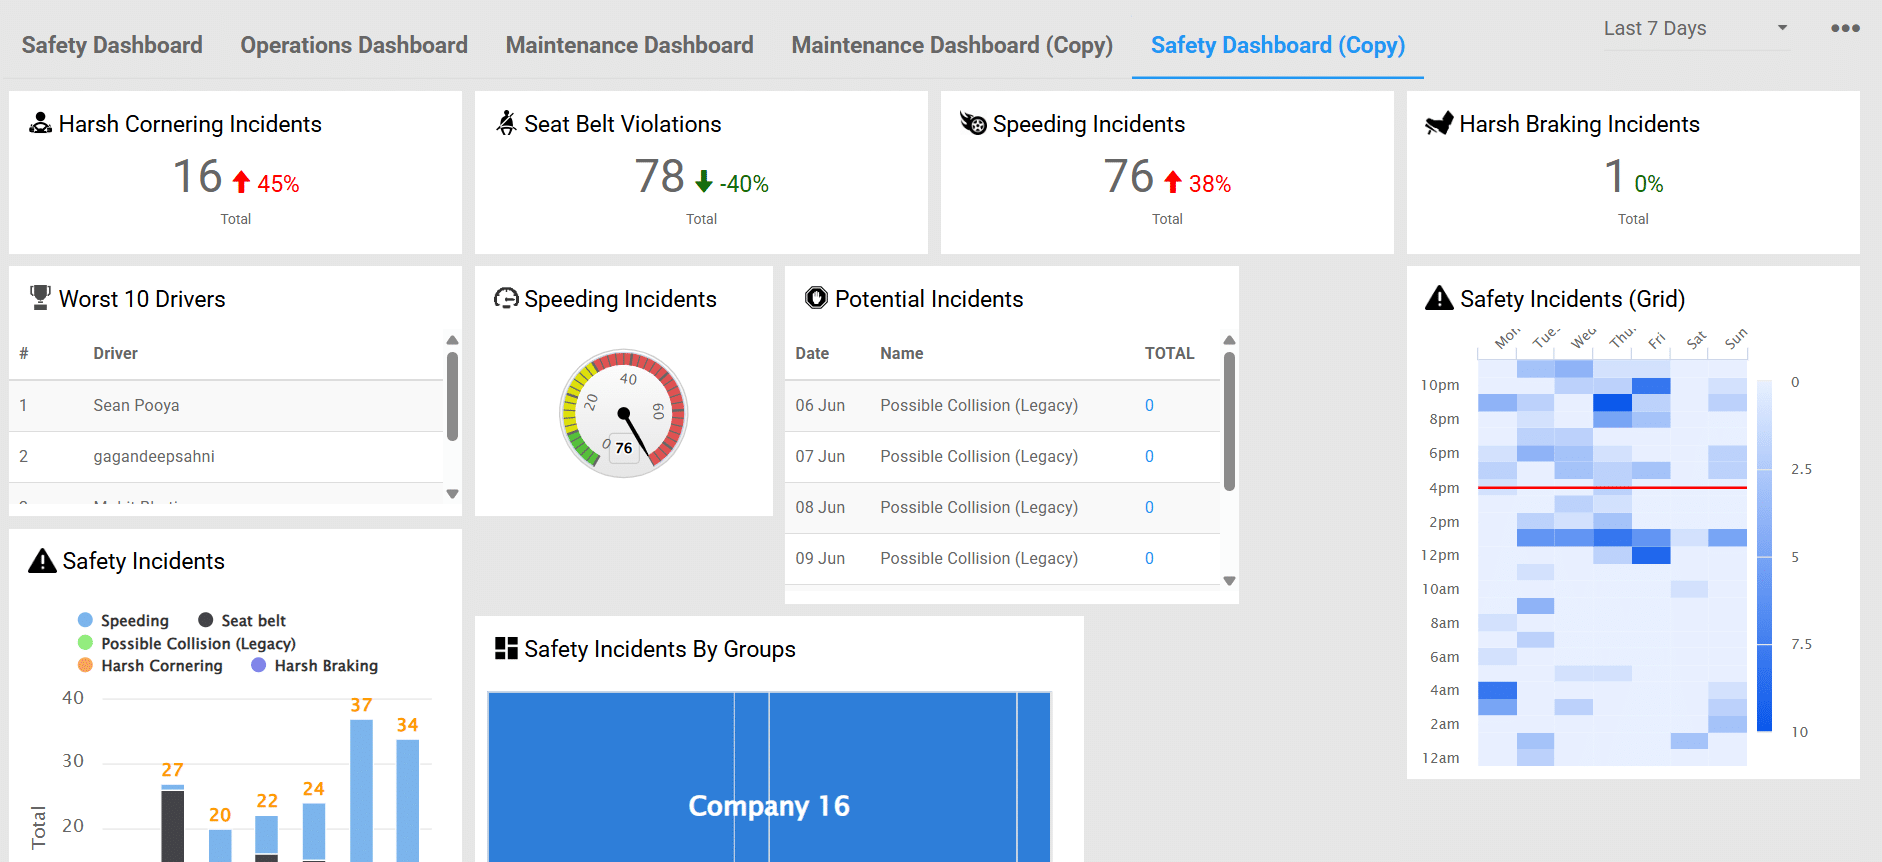Toggle the Seat belt legend series
Image resolution: width=1882 pixels, height=862 pixels.
tap(243, 621)
